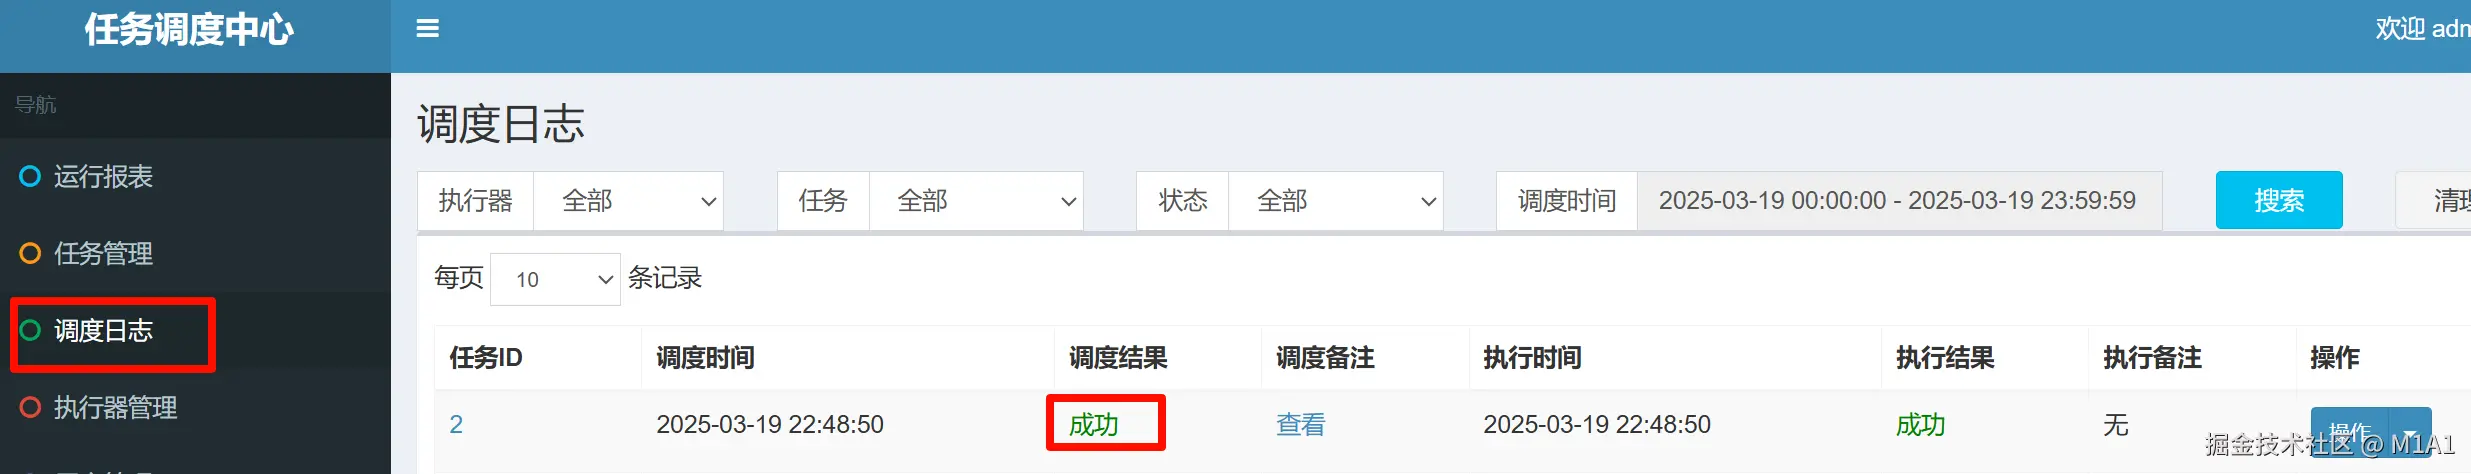Go to 任务管理 in sidebar

[103, 253]
